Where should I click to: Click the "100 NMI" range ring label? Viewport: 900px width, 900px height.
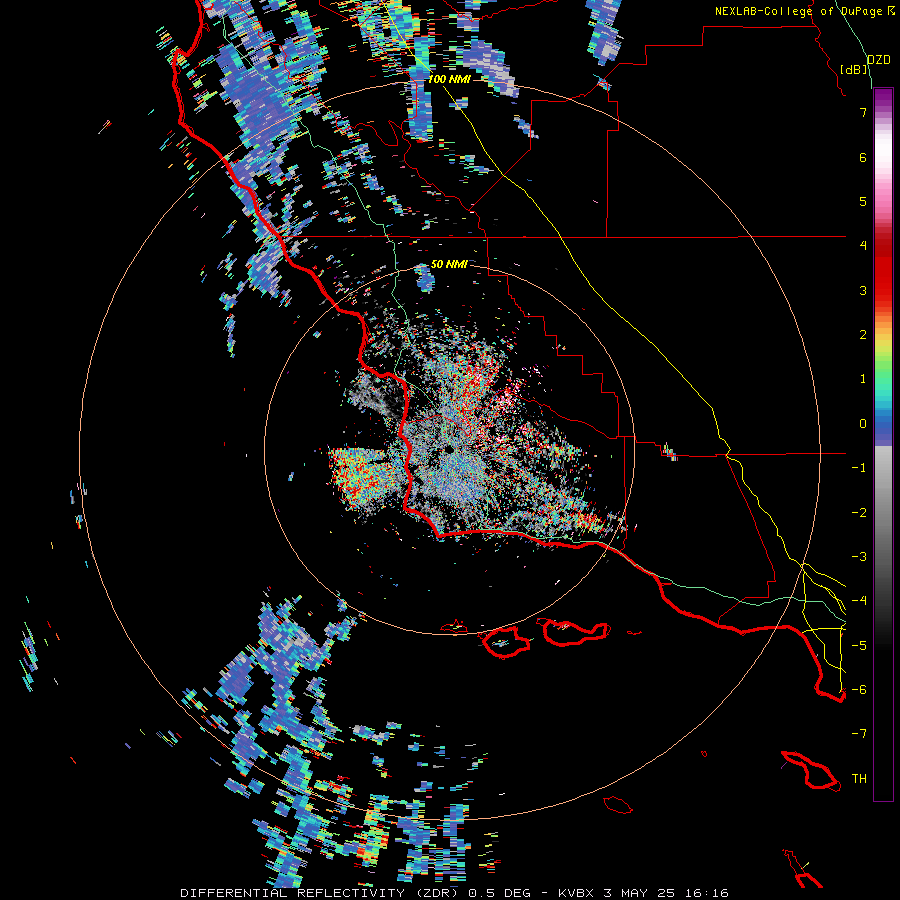449,79
